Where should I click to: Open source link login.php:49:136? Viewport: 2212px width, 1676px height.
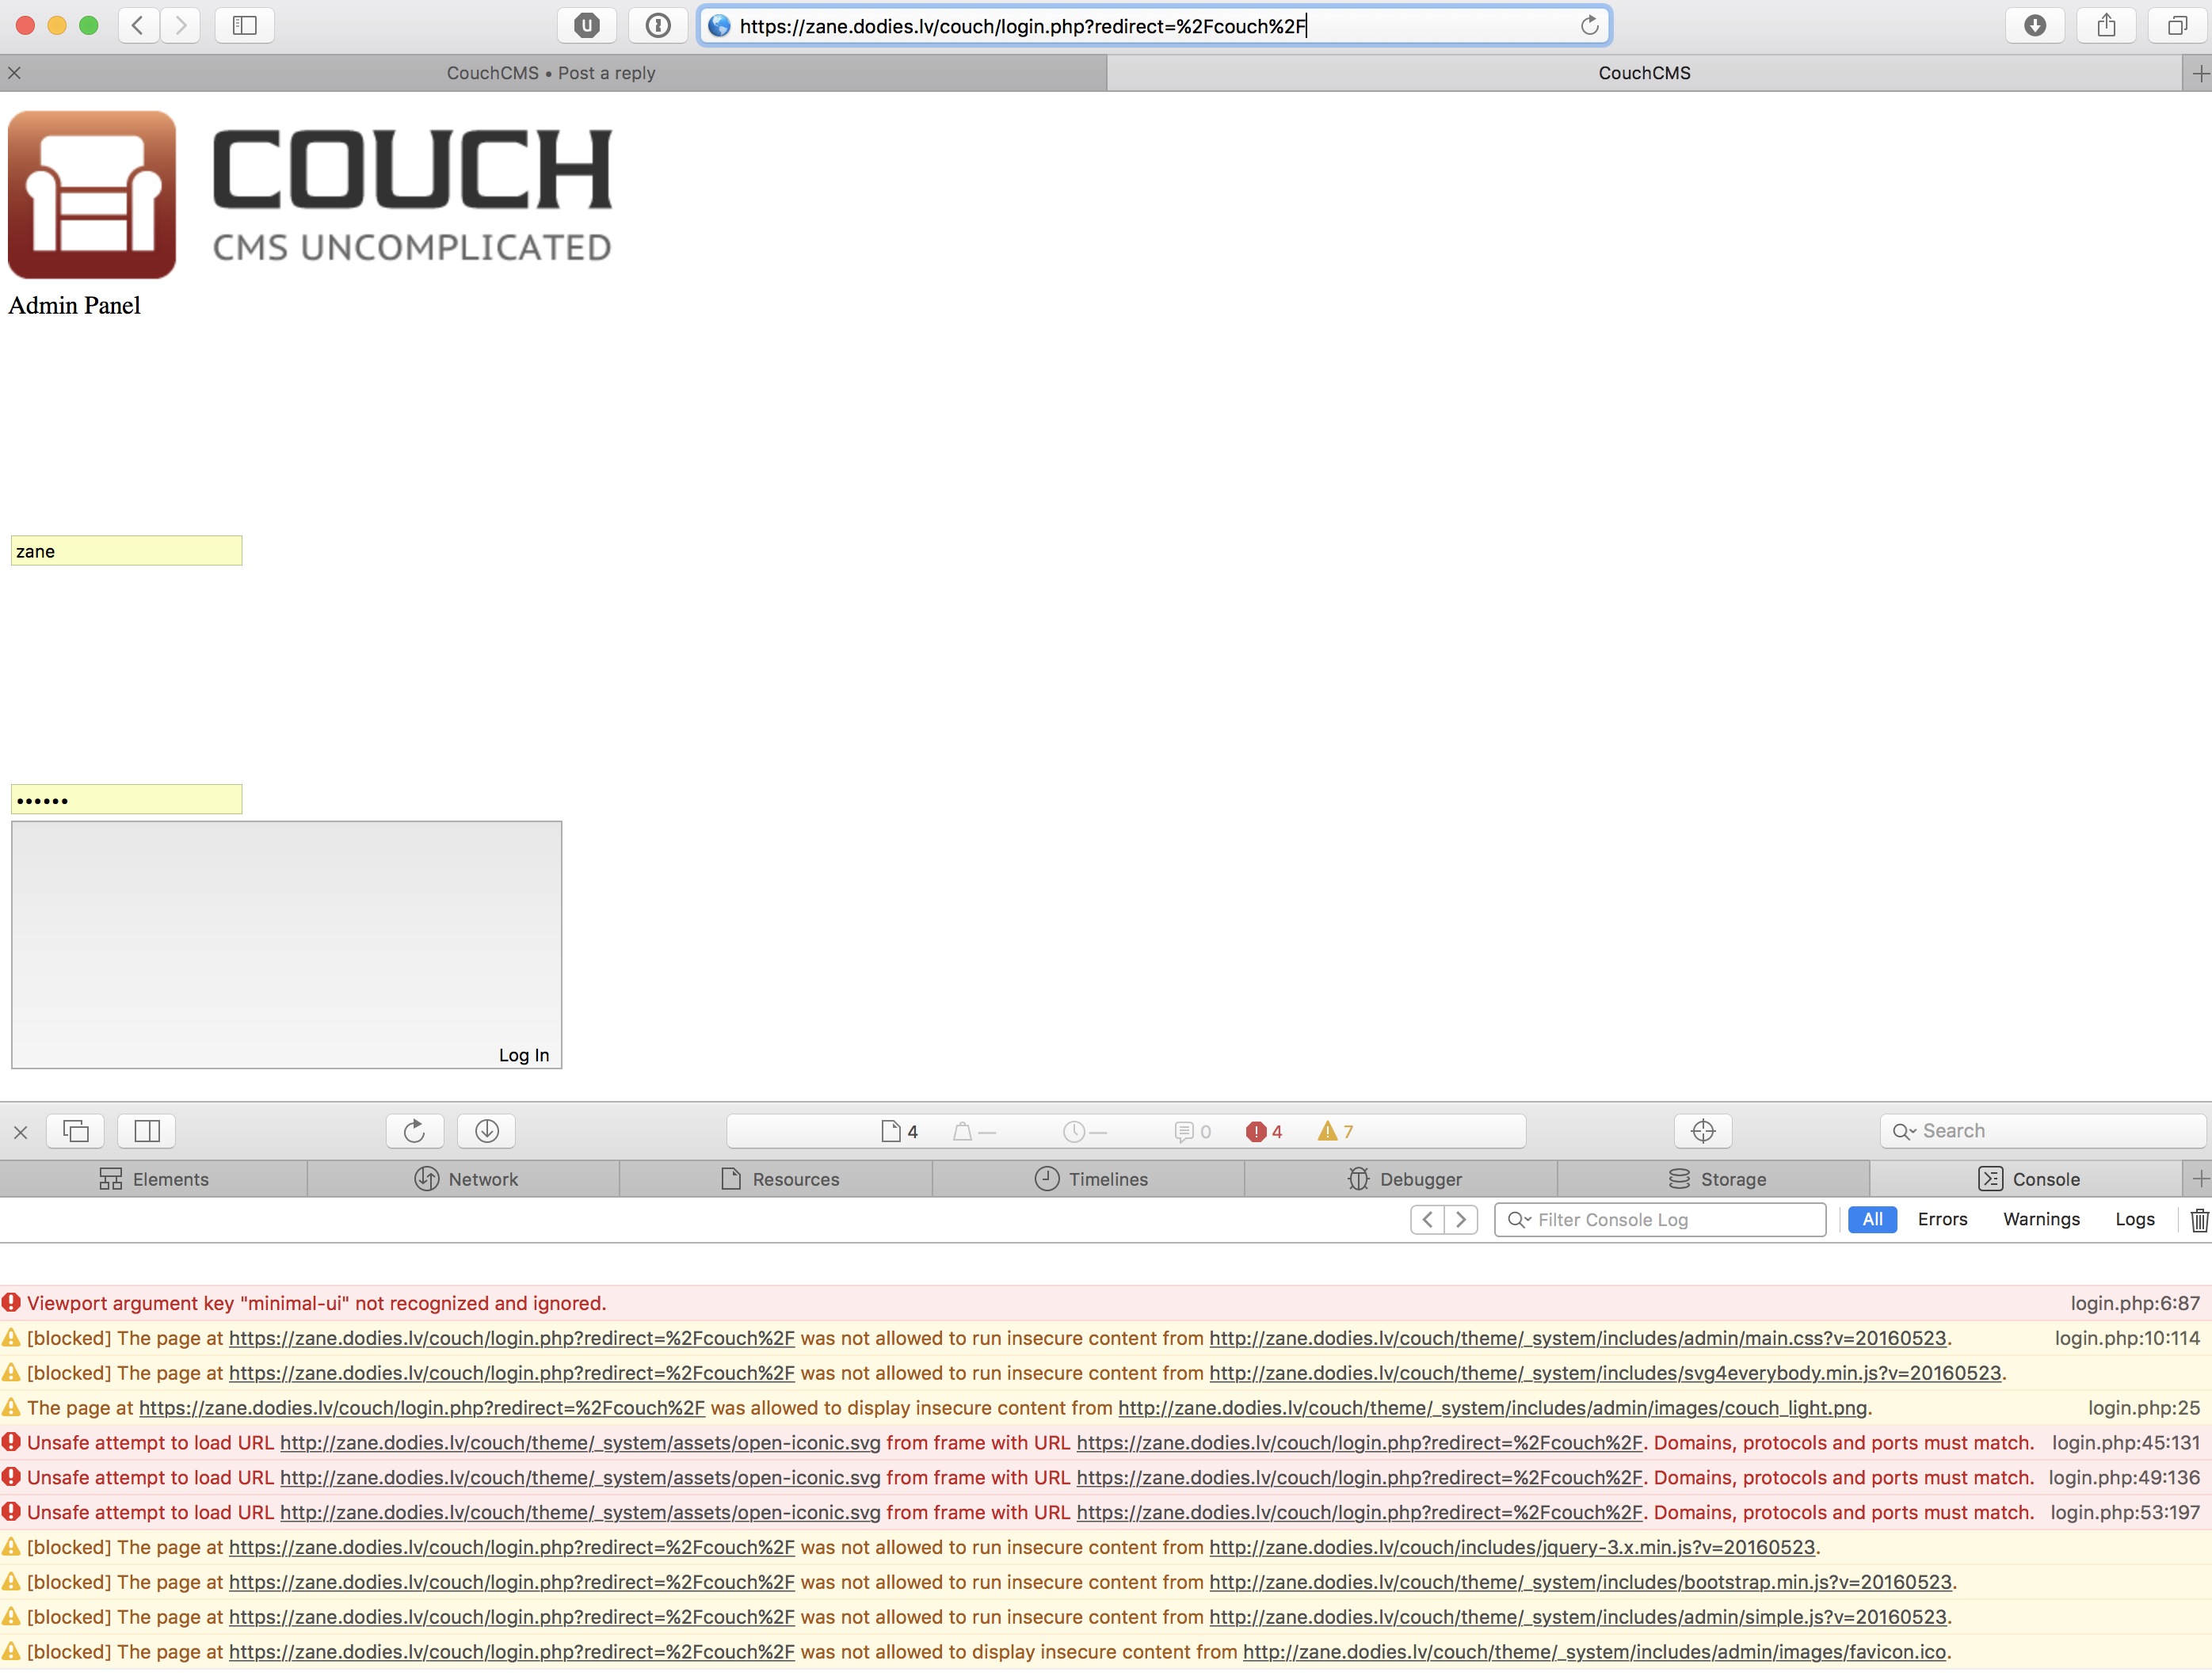click(2124, 1479)
